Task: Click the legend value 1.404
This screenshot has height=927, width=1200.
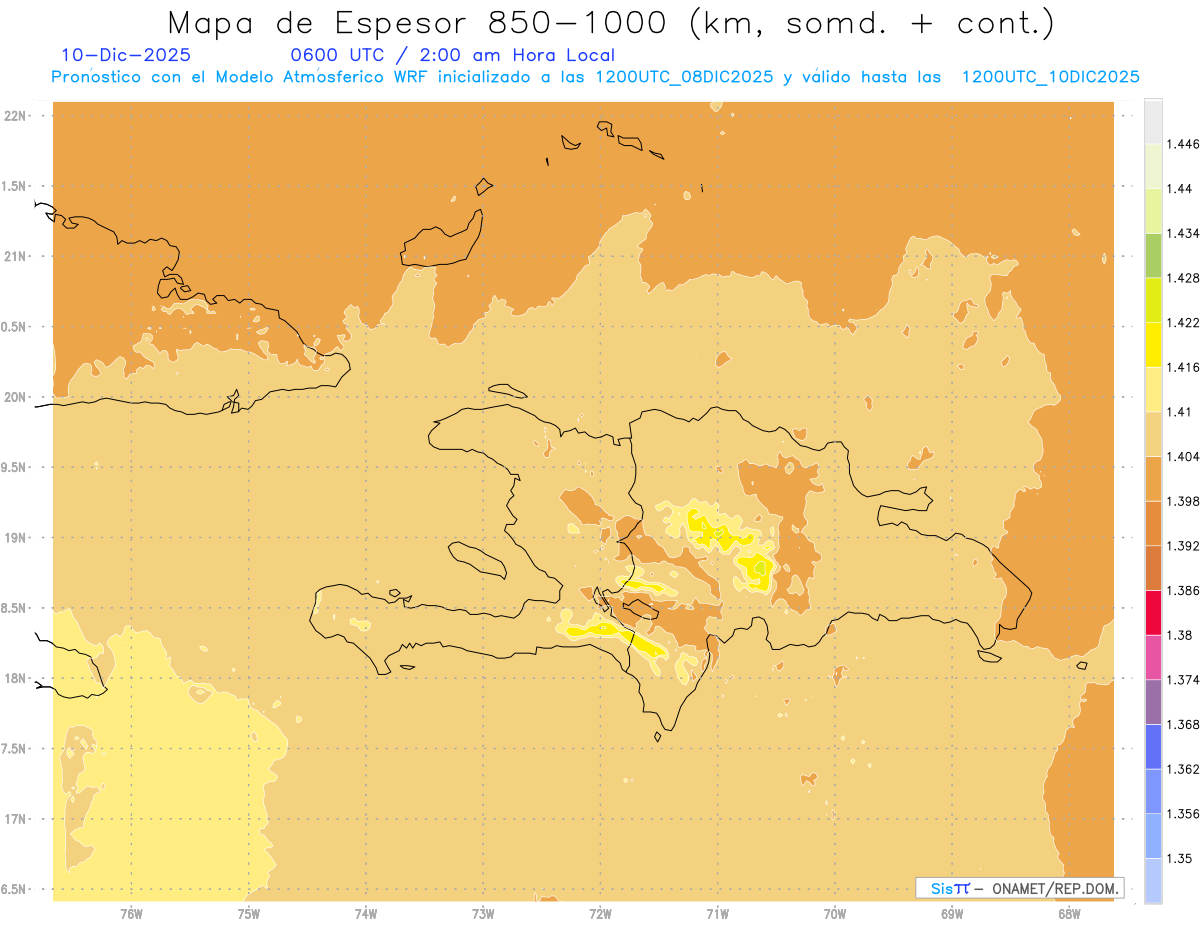Action: (1184, 456)
